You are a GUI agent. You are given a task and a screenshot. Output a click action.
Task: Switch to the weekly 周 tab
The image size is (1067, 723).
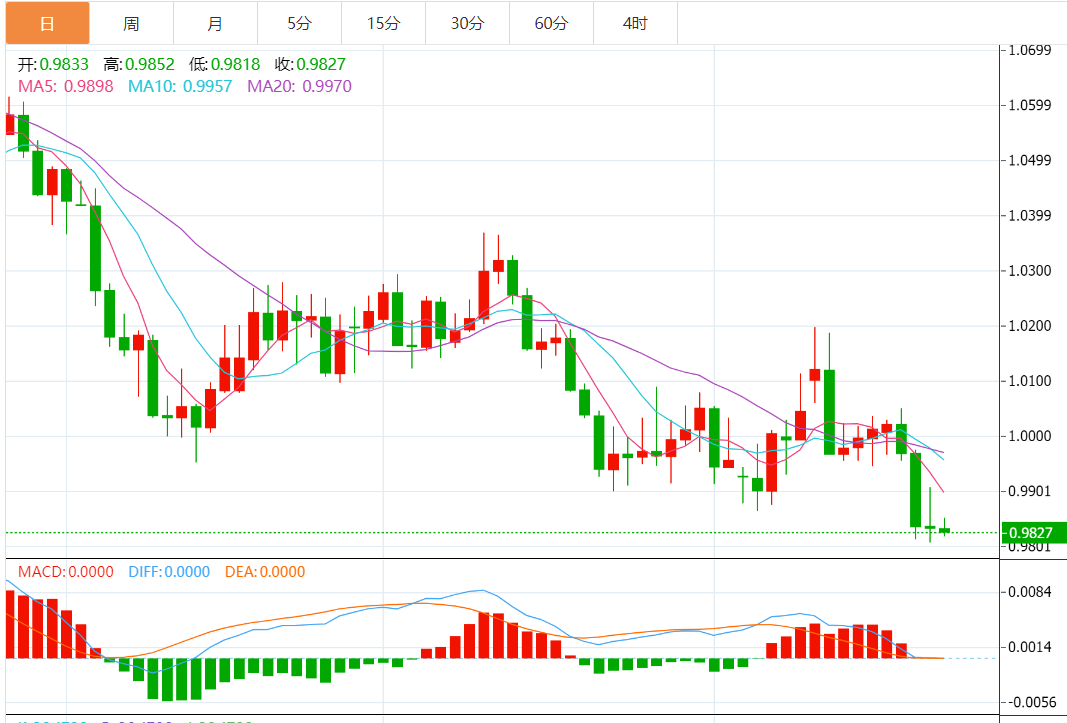[x=131, y=23]
